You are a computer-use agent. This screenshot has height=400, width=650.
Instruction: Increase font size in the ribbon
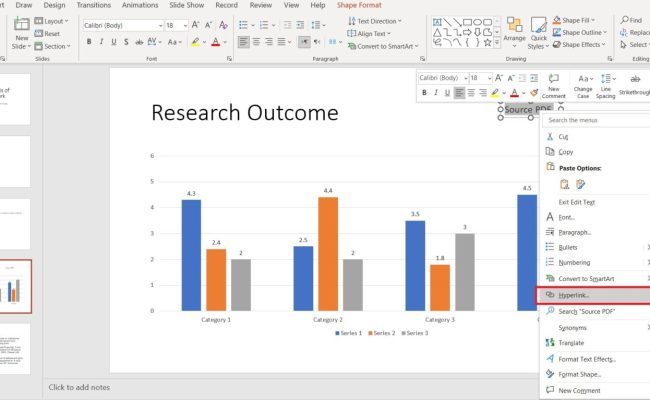click(195, 25)
